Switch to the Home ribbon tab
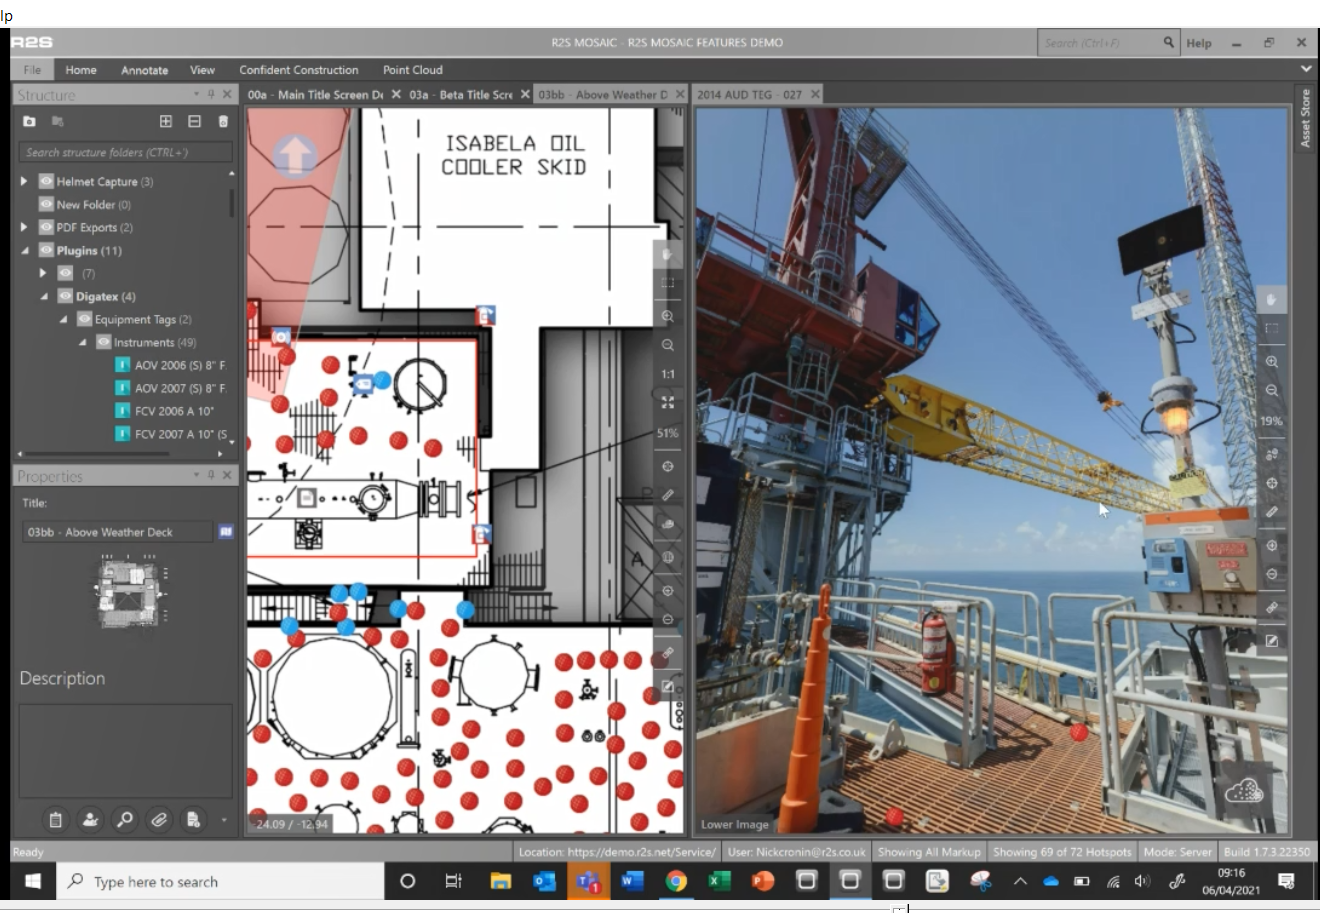Screen dimensions: 1320x913 coord(81,70)
